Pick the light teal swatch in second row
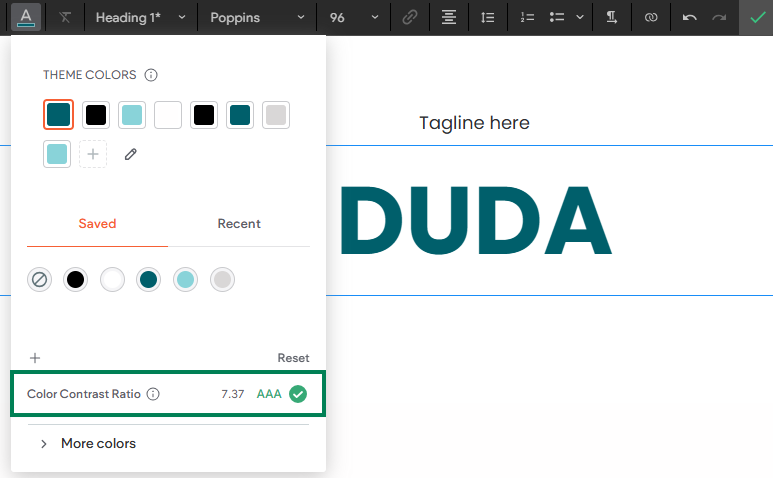Screen dimensions: 773x478 coord(57,154)
